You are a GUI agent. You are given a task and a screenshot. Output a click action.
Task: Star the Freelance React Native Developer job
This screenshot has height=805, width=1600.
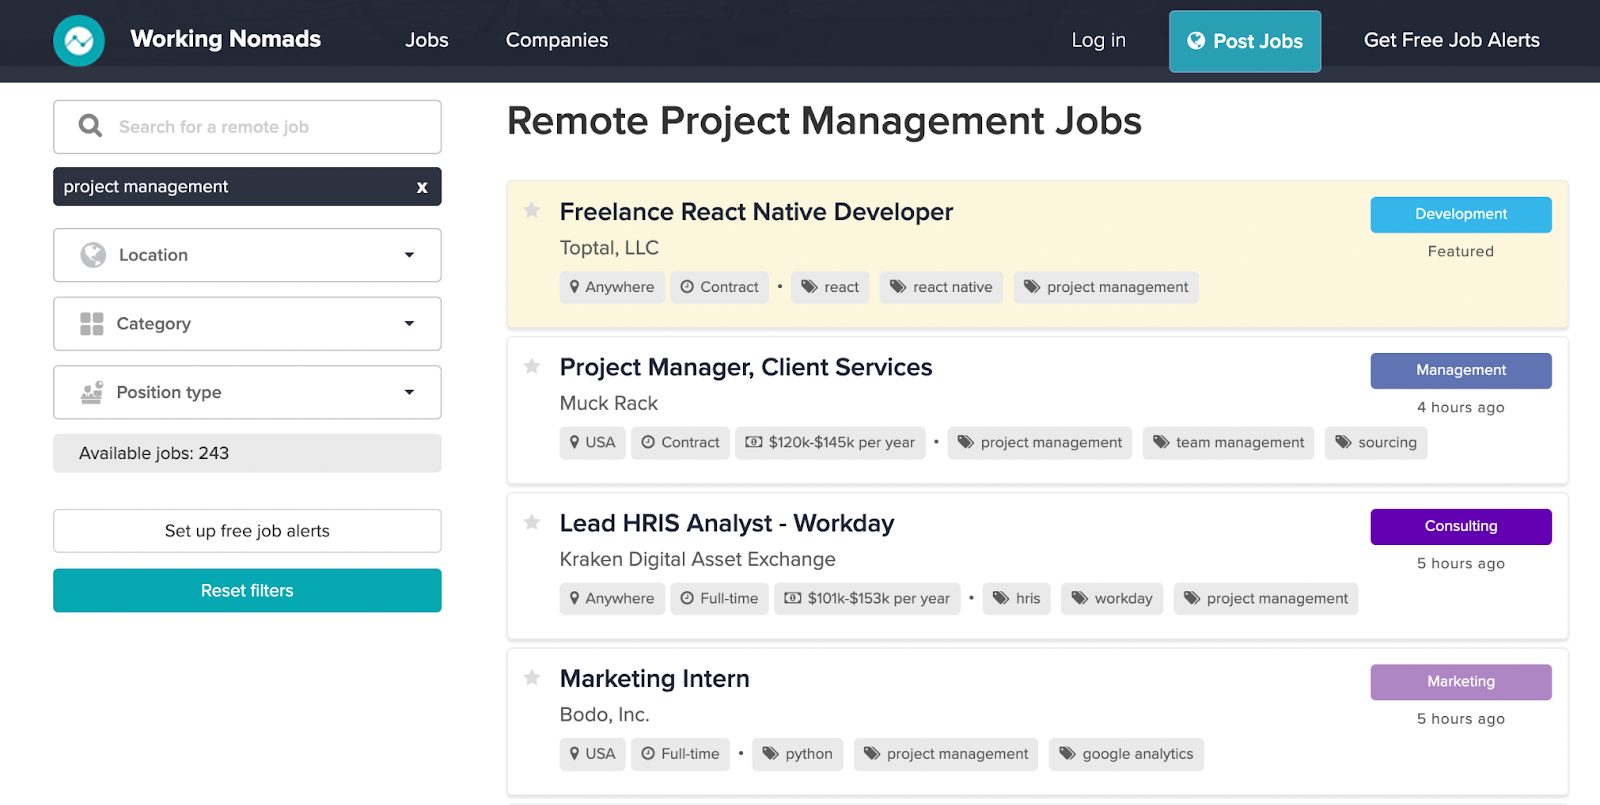(x=532, y=210)
